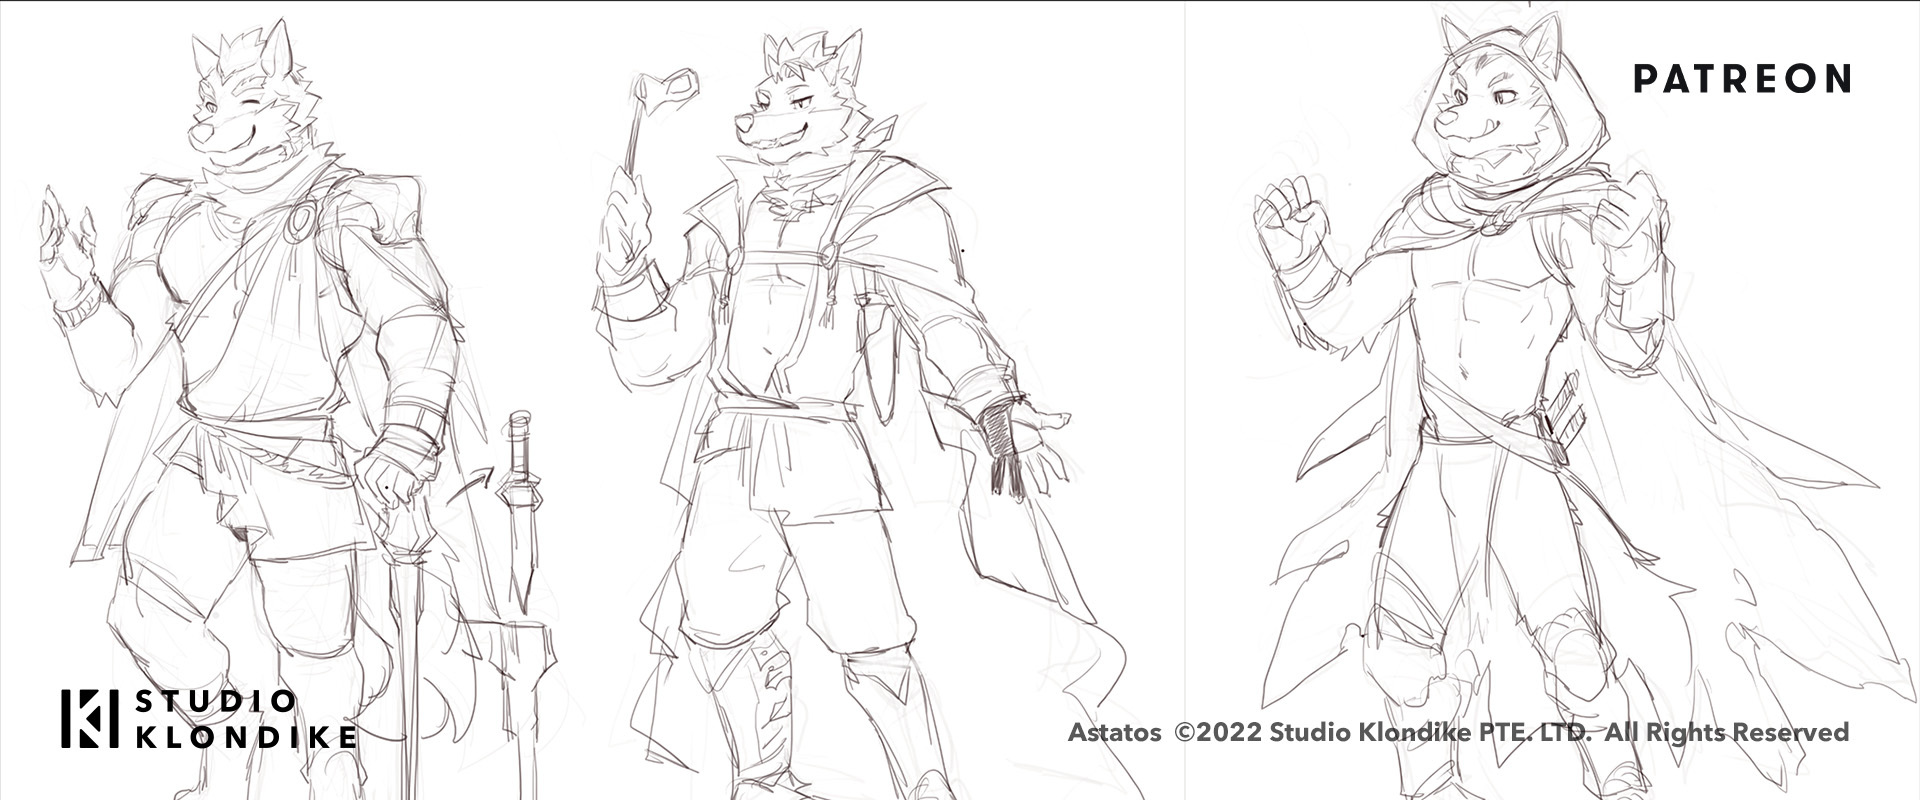The height and width of the screenshot is (800, 1920).
Task: Click the Studio Klondike K logo icon
Action: tap(90, 718)
